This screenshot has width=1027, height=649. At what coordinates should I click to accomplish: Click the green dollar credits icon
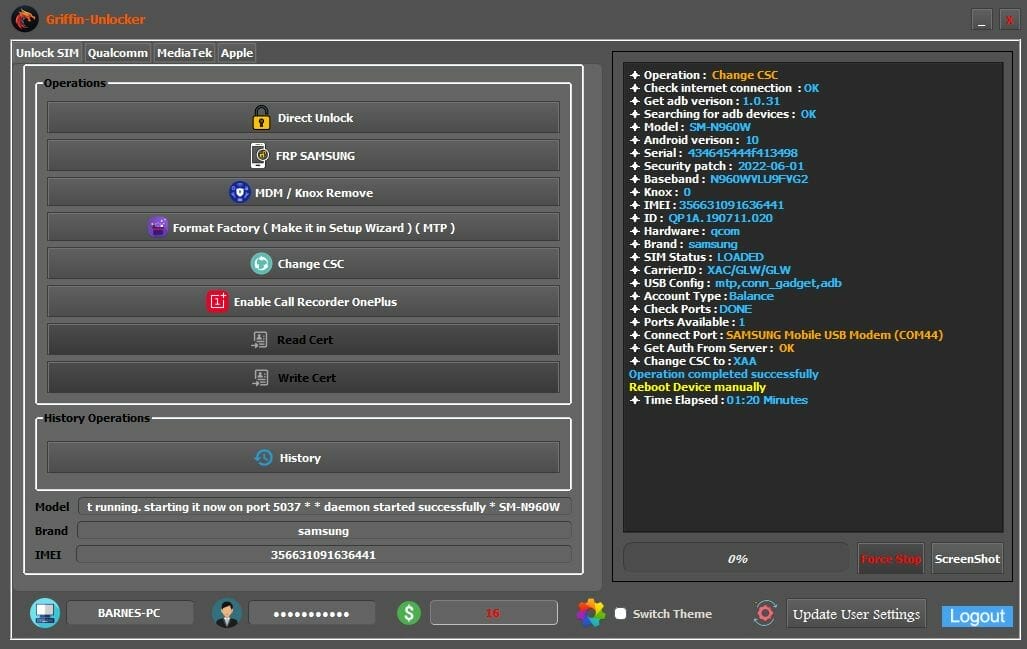tap(408, 613)
